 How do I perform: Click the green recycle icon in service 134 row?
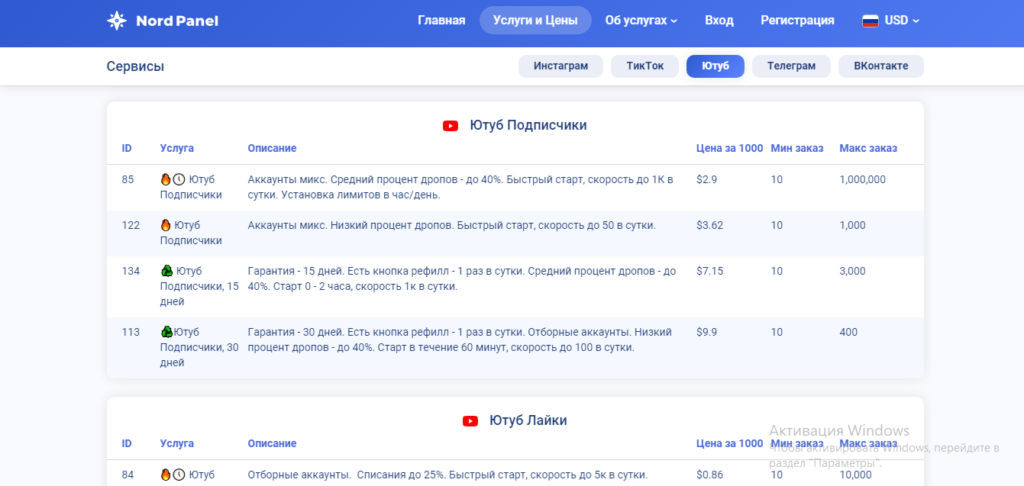click(x=167, y=271)
